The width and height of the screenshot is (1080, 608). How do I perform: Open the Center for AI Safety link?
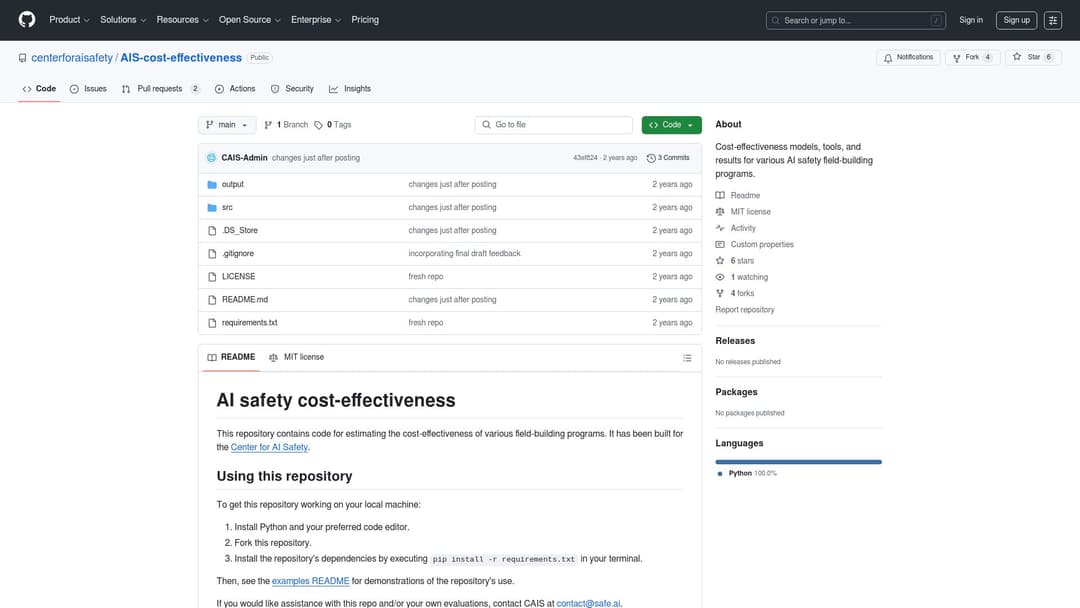pyautogui.click(x=269, y=448)
